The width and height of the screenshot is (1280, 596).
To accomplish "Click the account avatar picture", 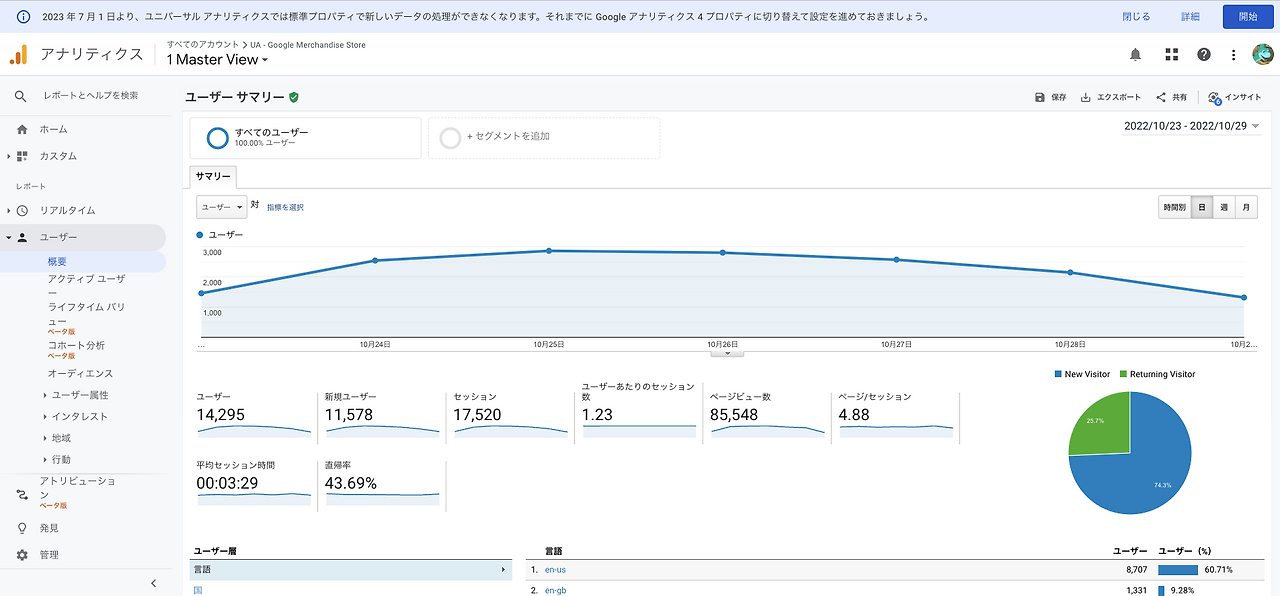I will (x=1262, y=55).
